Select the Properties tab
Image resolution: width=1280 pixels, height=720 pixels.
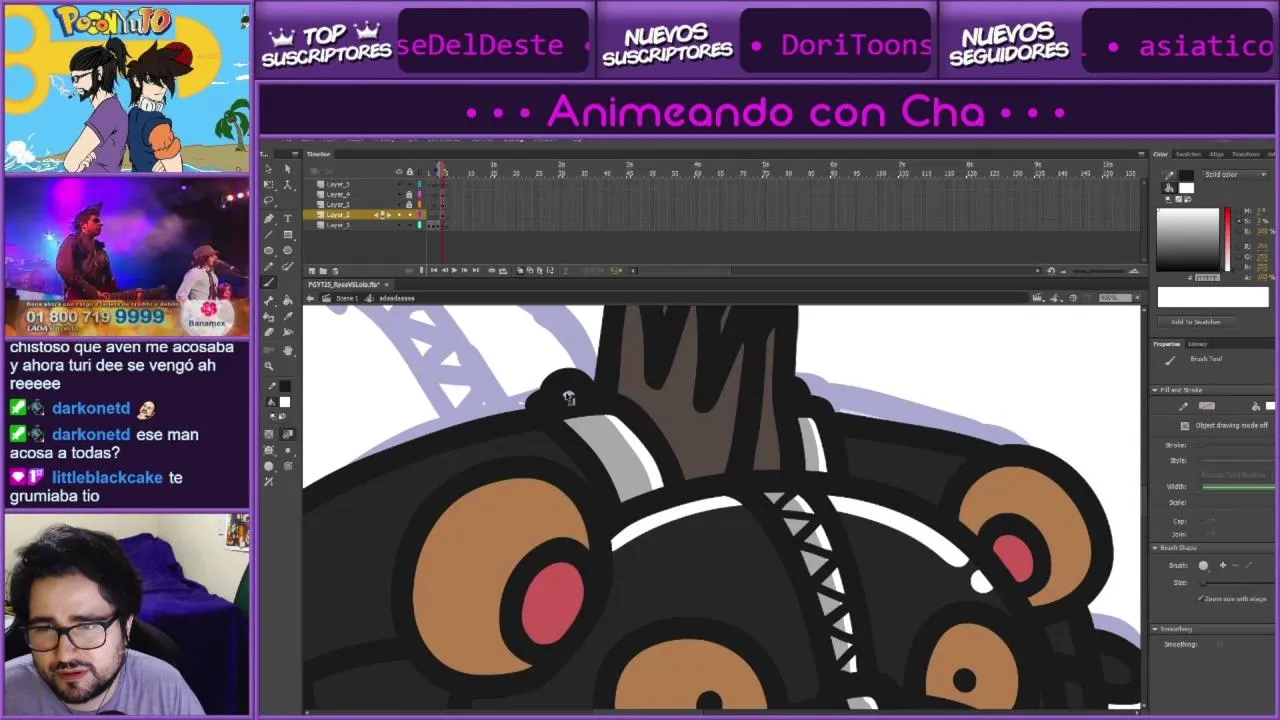click(x=1167, y=344)
